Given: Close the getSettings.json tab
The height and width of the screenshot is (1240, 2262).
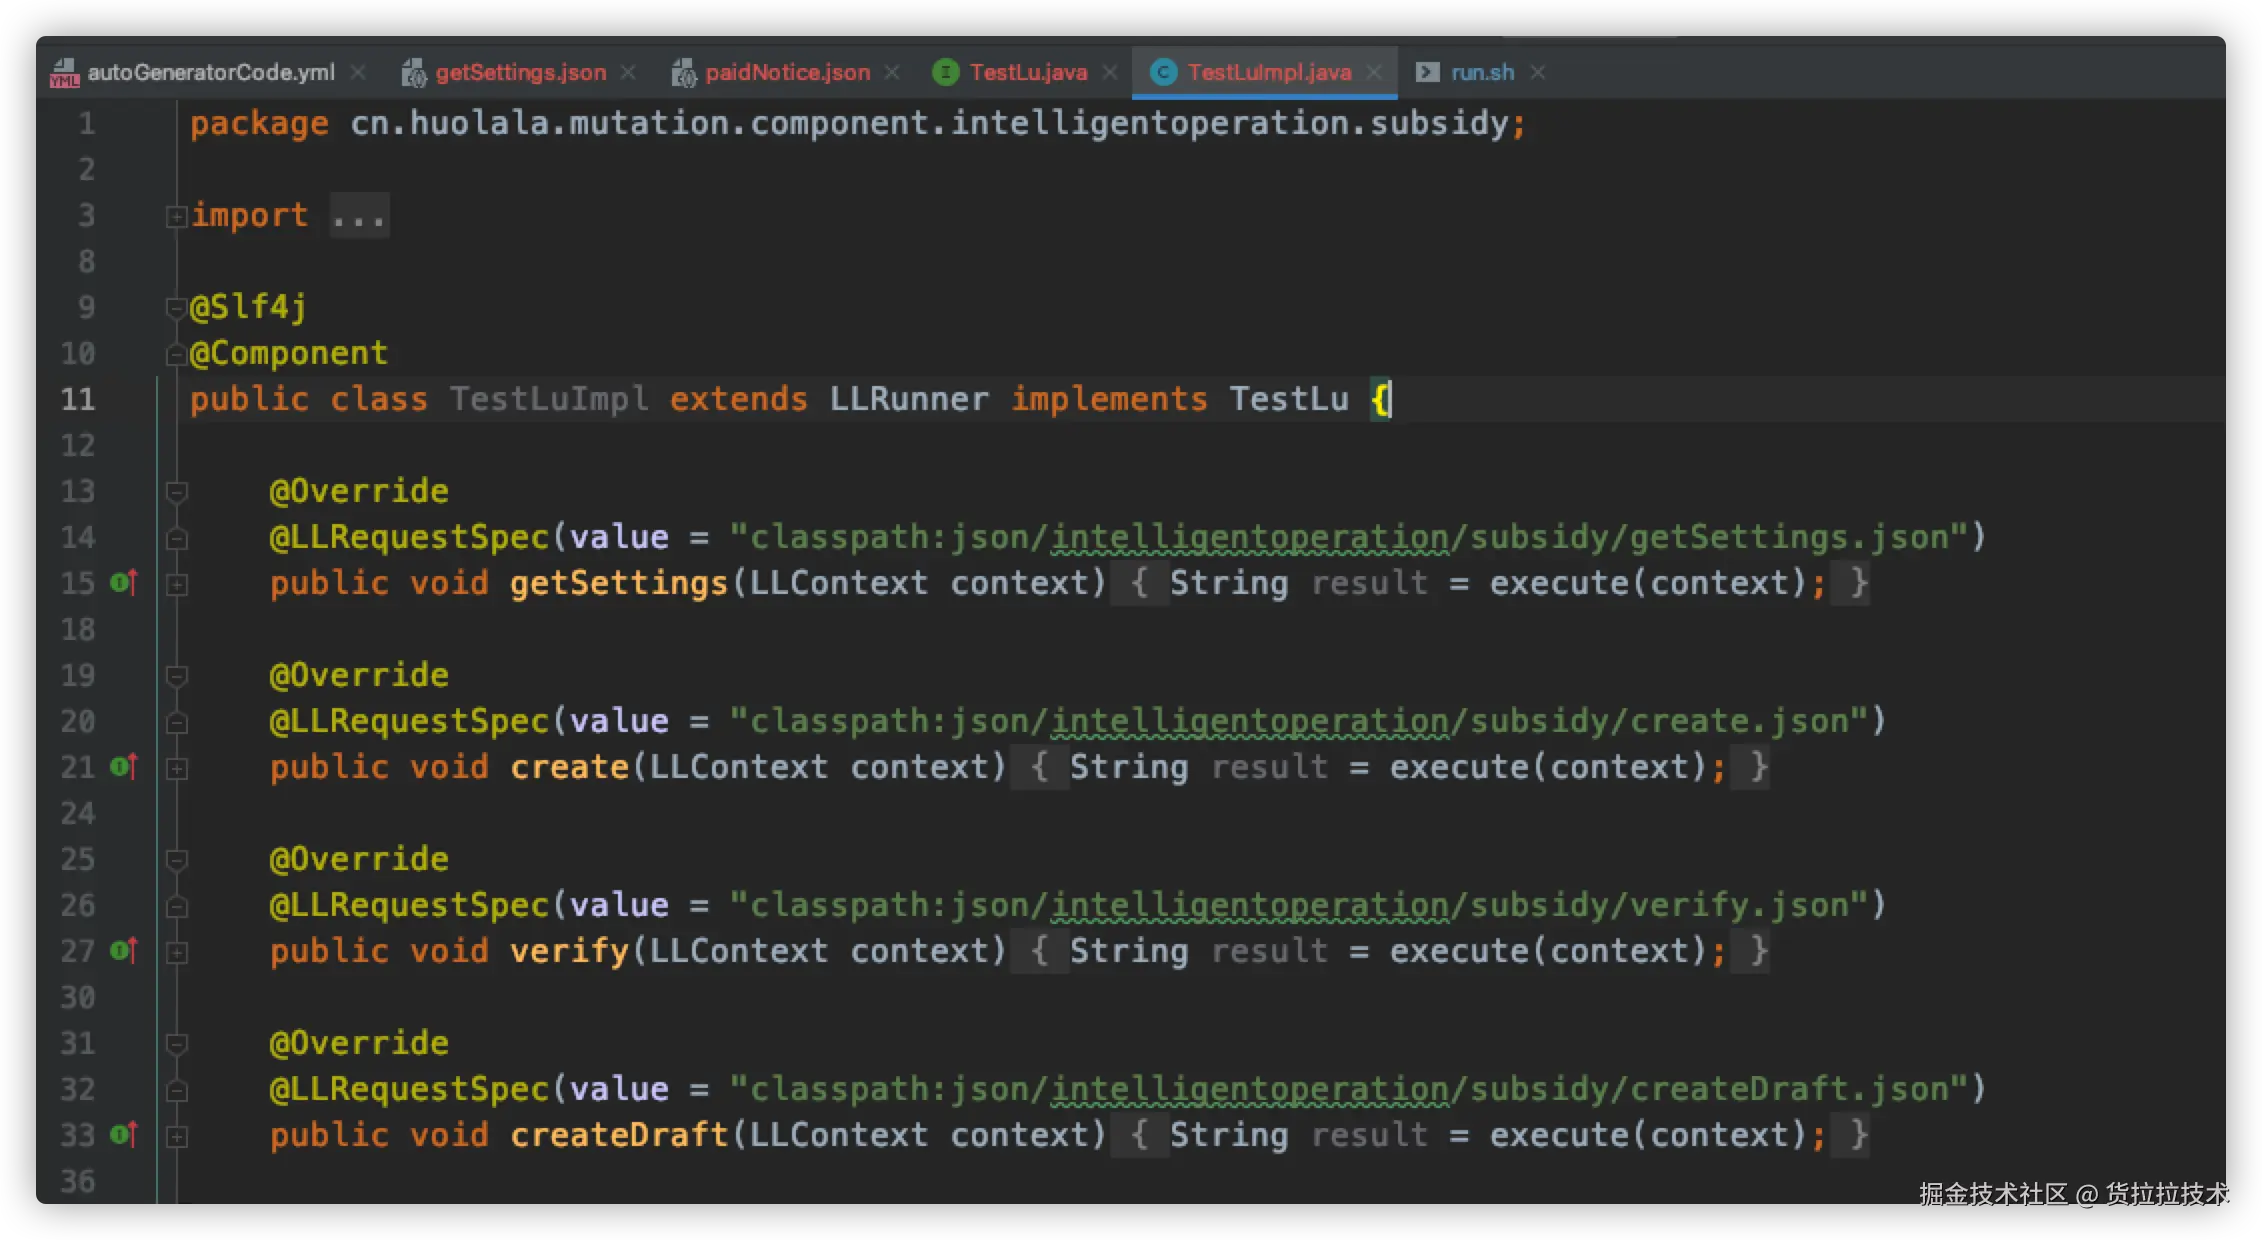Looking at the screenshot, I should [628, 72].
